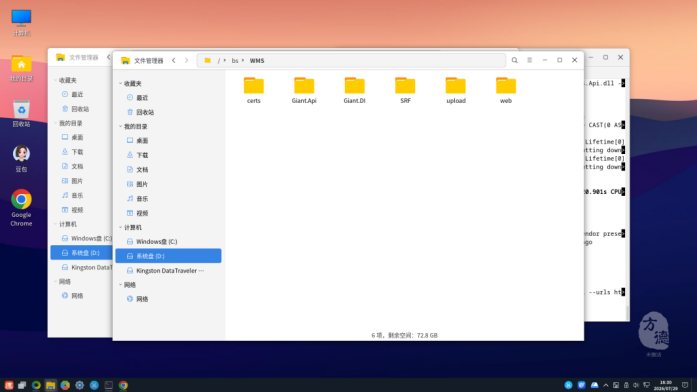Open 回收站 in front window sidebar
Image resolution: width=697 pixels, height=392 pixels.
[x=168, y=112]
